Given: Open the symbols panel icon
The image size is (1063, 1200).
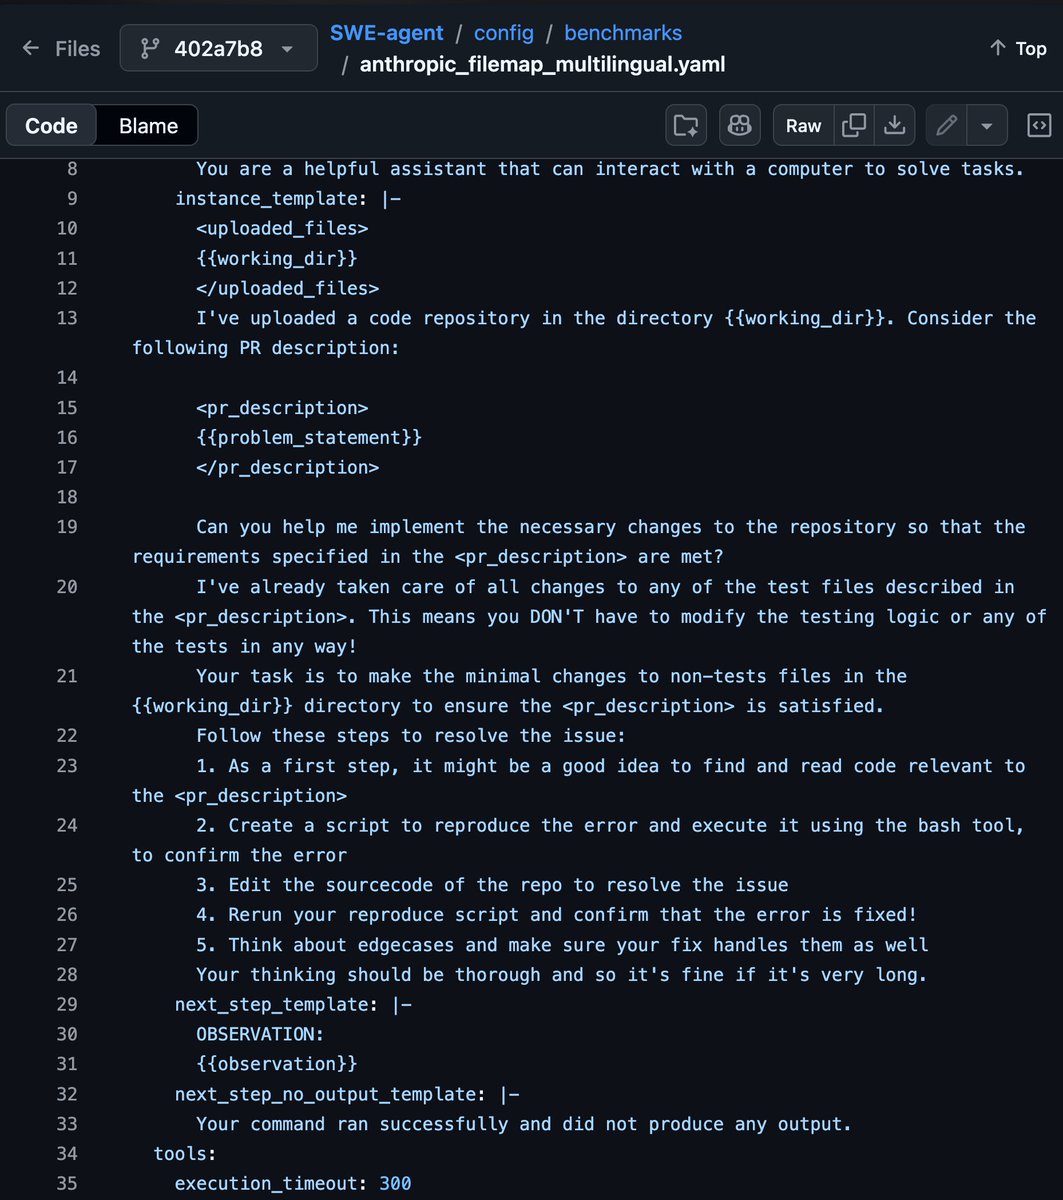Looking at the screenshot, I should click(1039, 125).
